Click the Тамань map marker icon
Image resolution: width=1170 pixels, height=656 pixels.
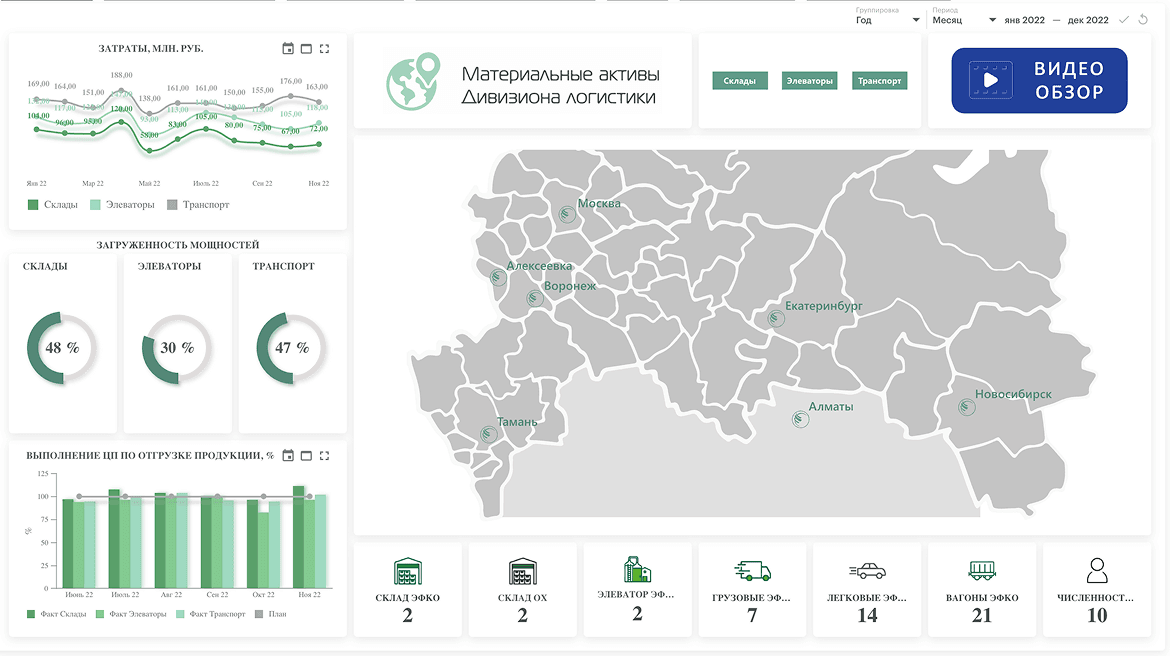click(x=489, y=434)
